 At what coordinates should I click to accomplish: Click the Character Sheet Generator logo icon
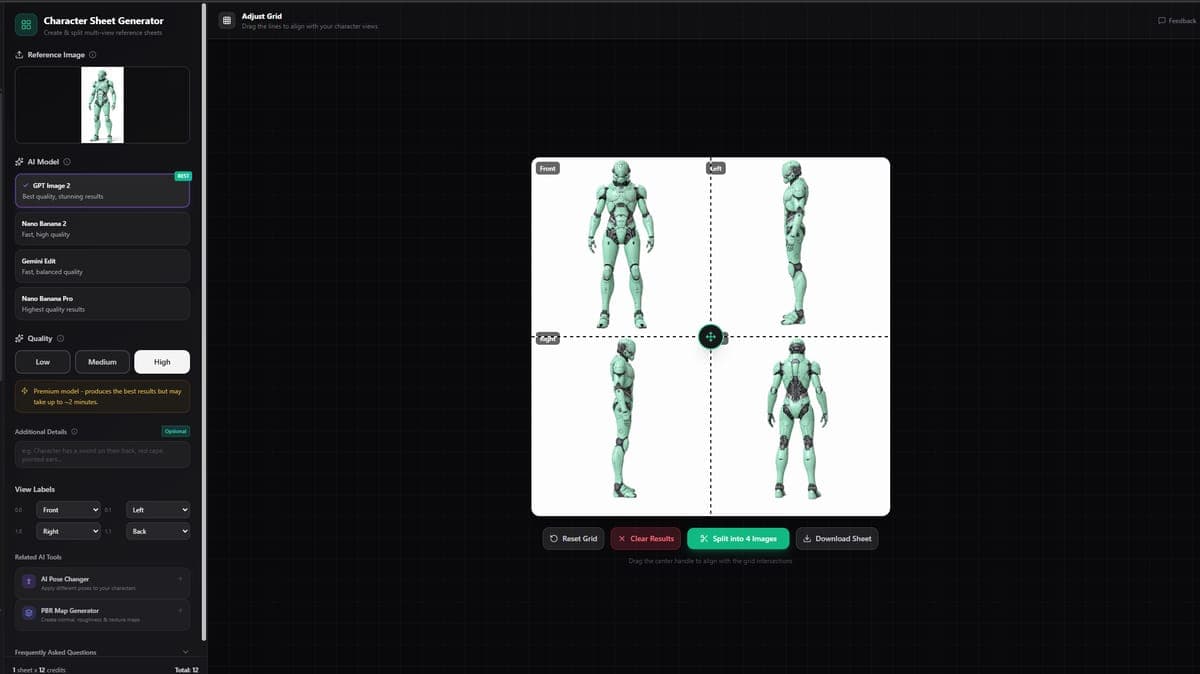coord(26,24)
